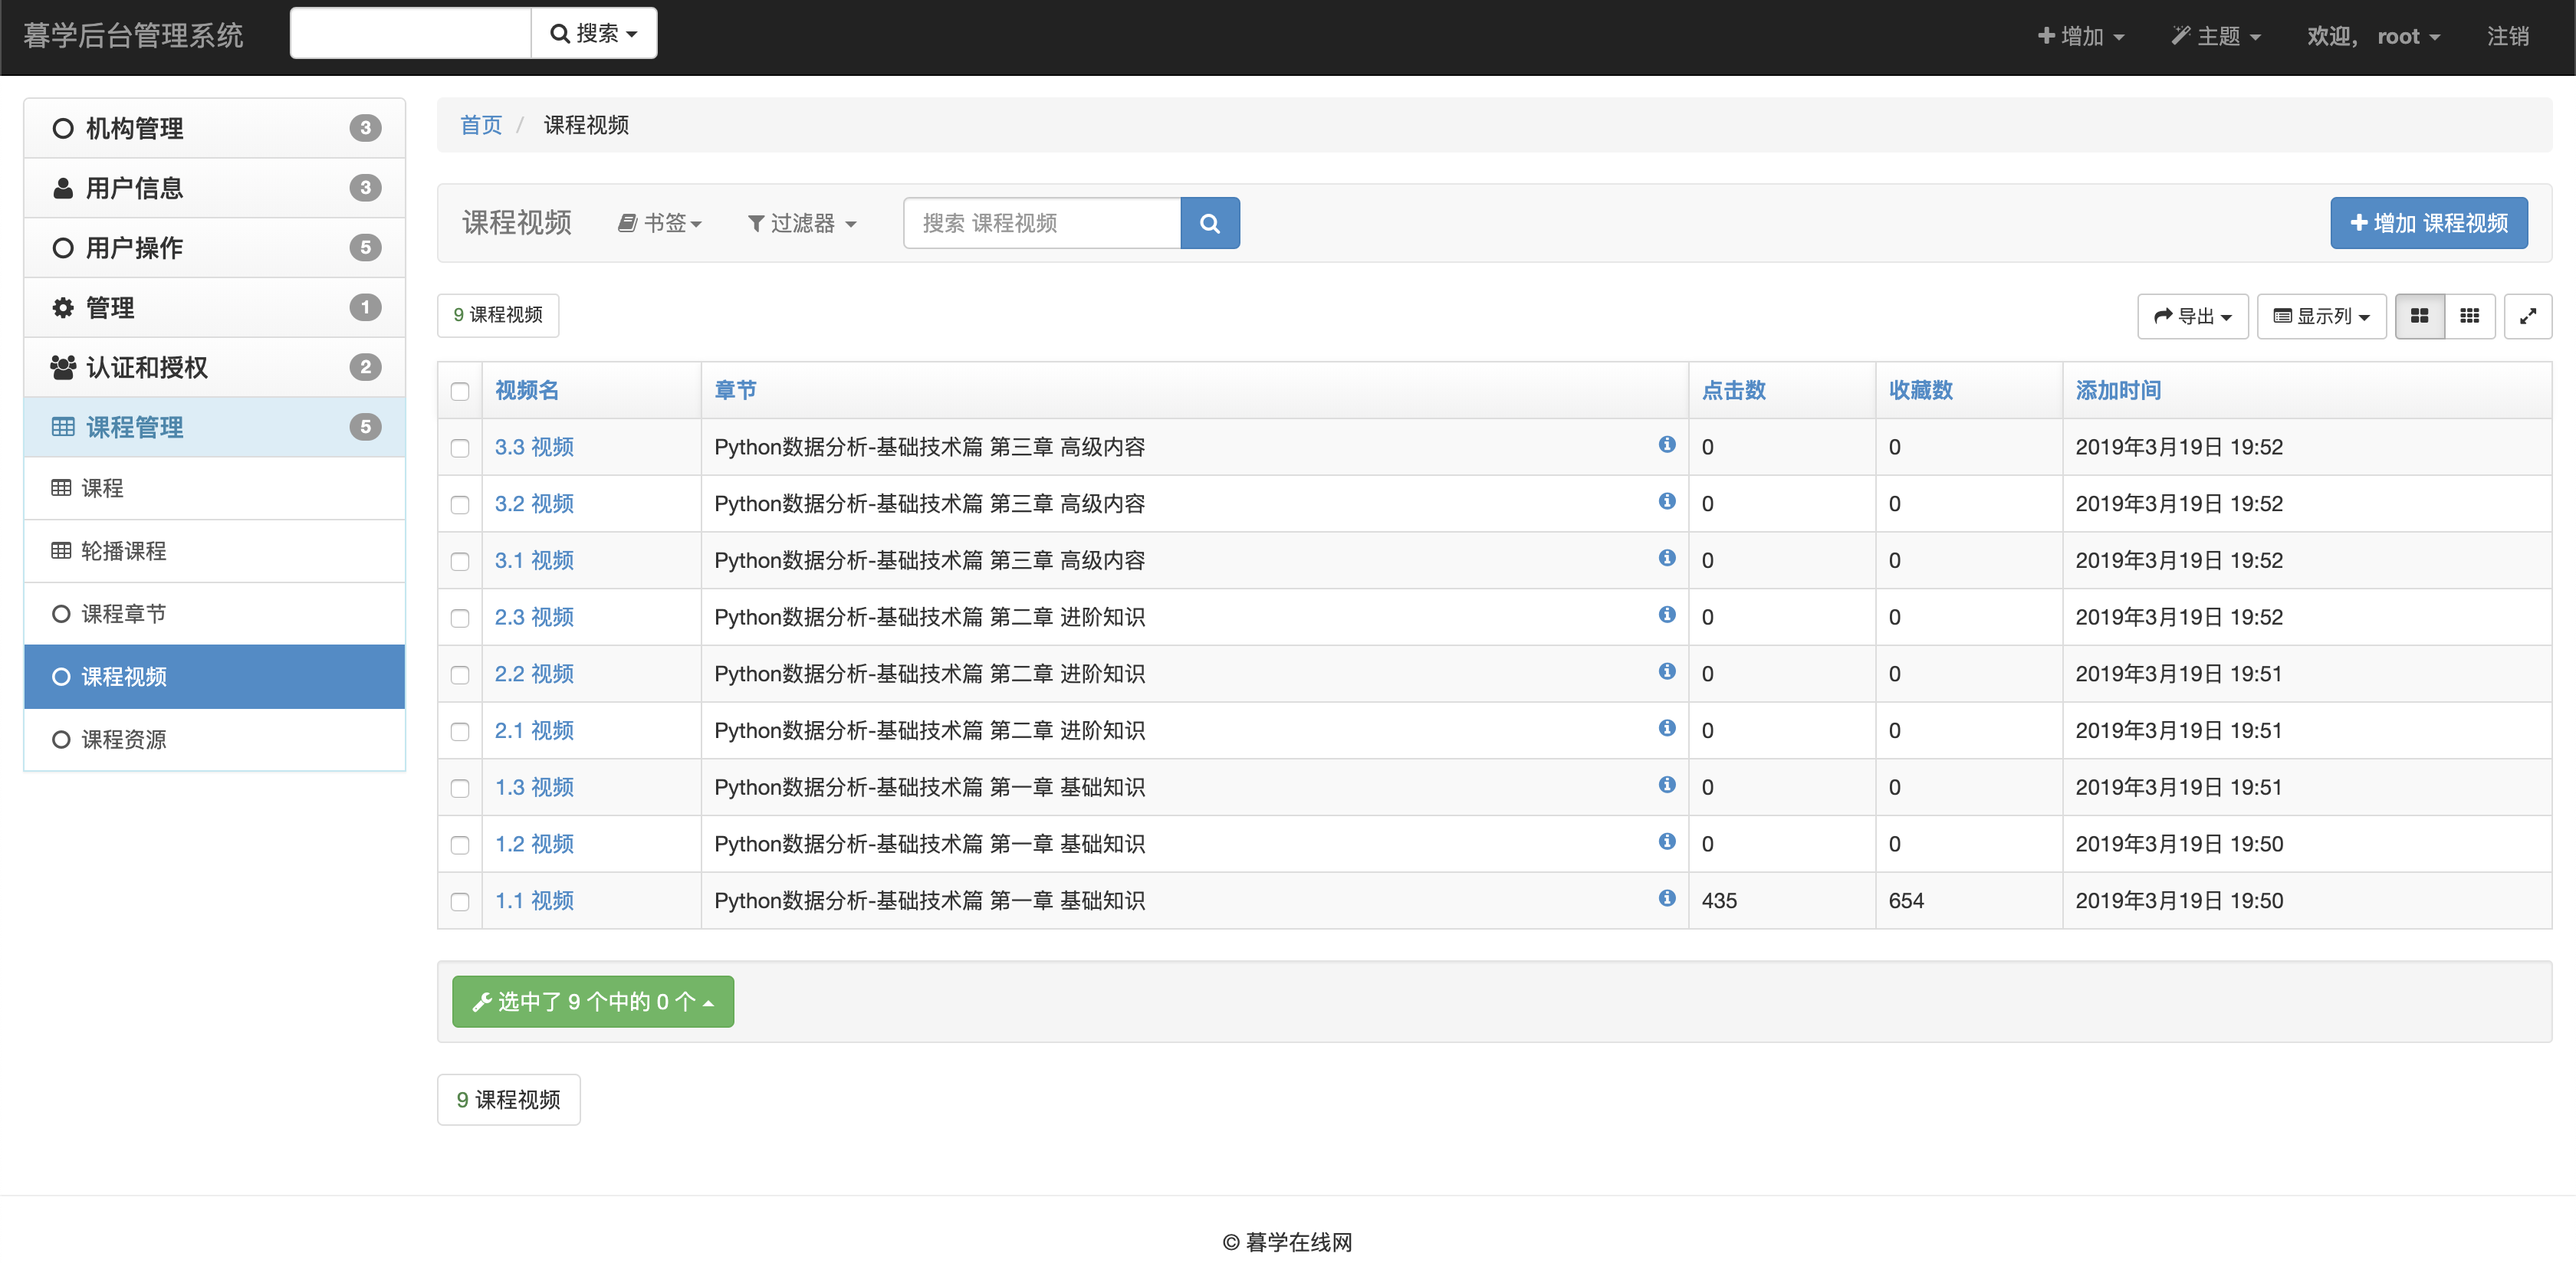
Task: Open the 3.1 视频 link
Action: (x=534, y=560)
